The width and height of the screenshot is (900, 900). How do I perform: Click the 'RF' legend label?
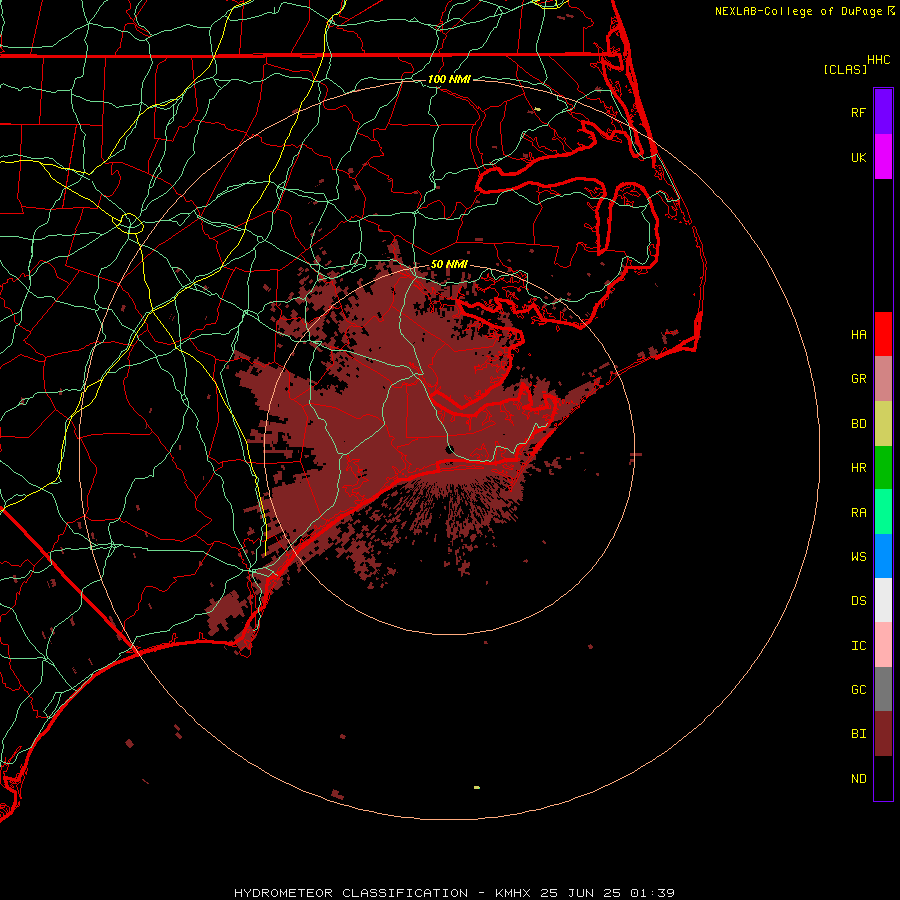858,112
